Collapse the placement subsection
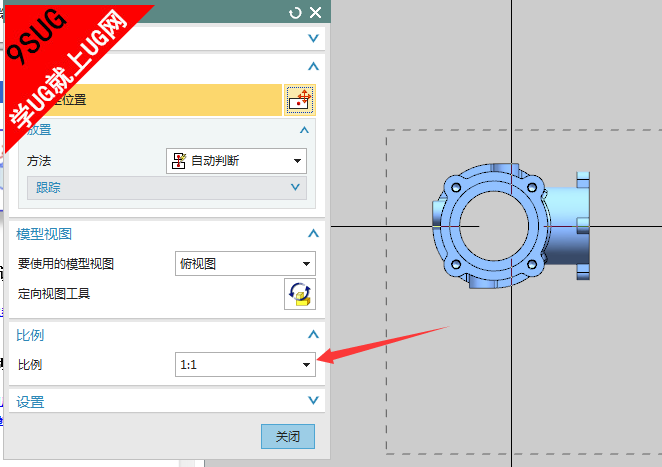The height and width of the screenshot is (467, 662). pyautogui.click(x=304, y=130)
